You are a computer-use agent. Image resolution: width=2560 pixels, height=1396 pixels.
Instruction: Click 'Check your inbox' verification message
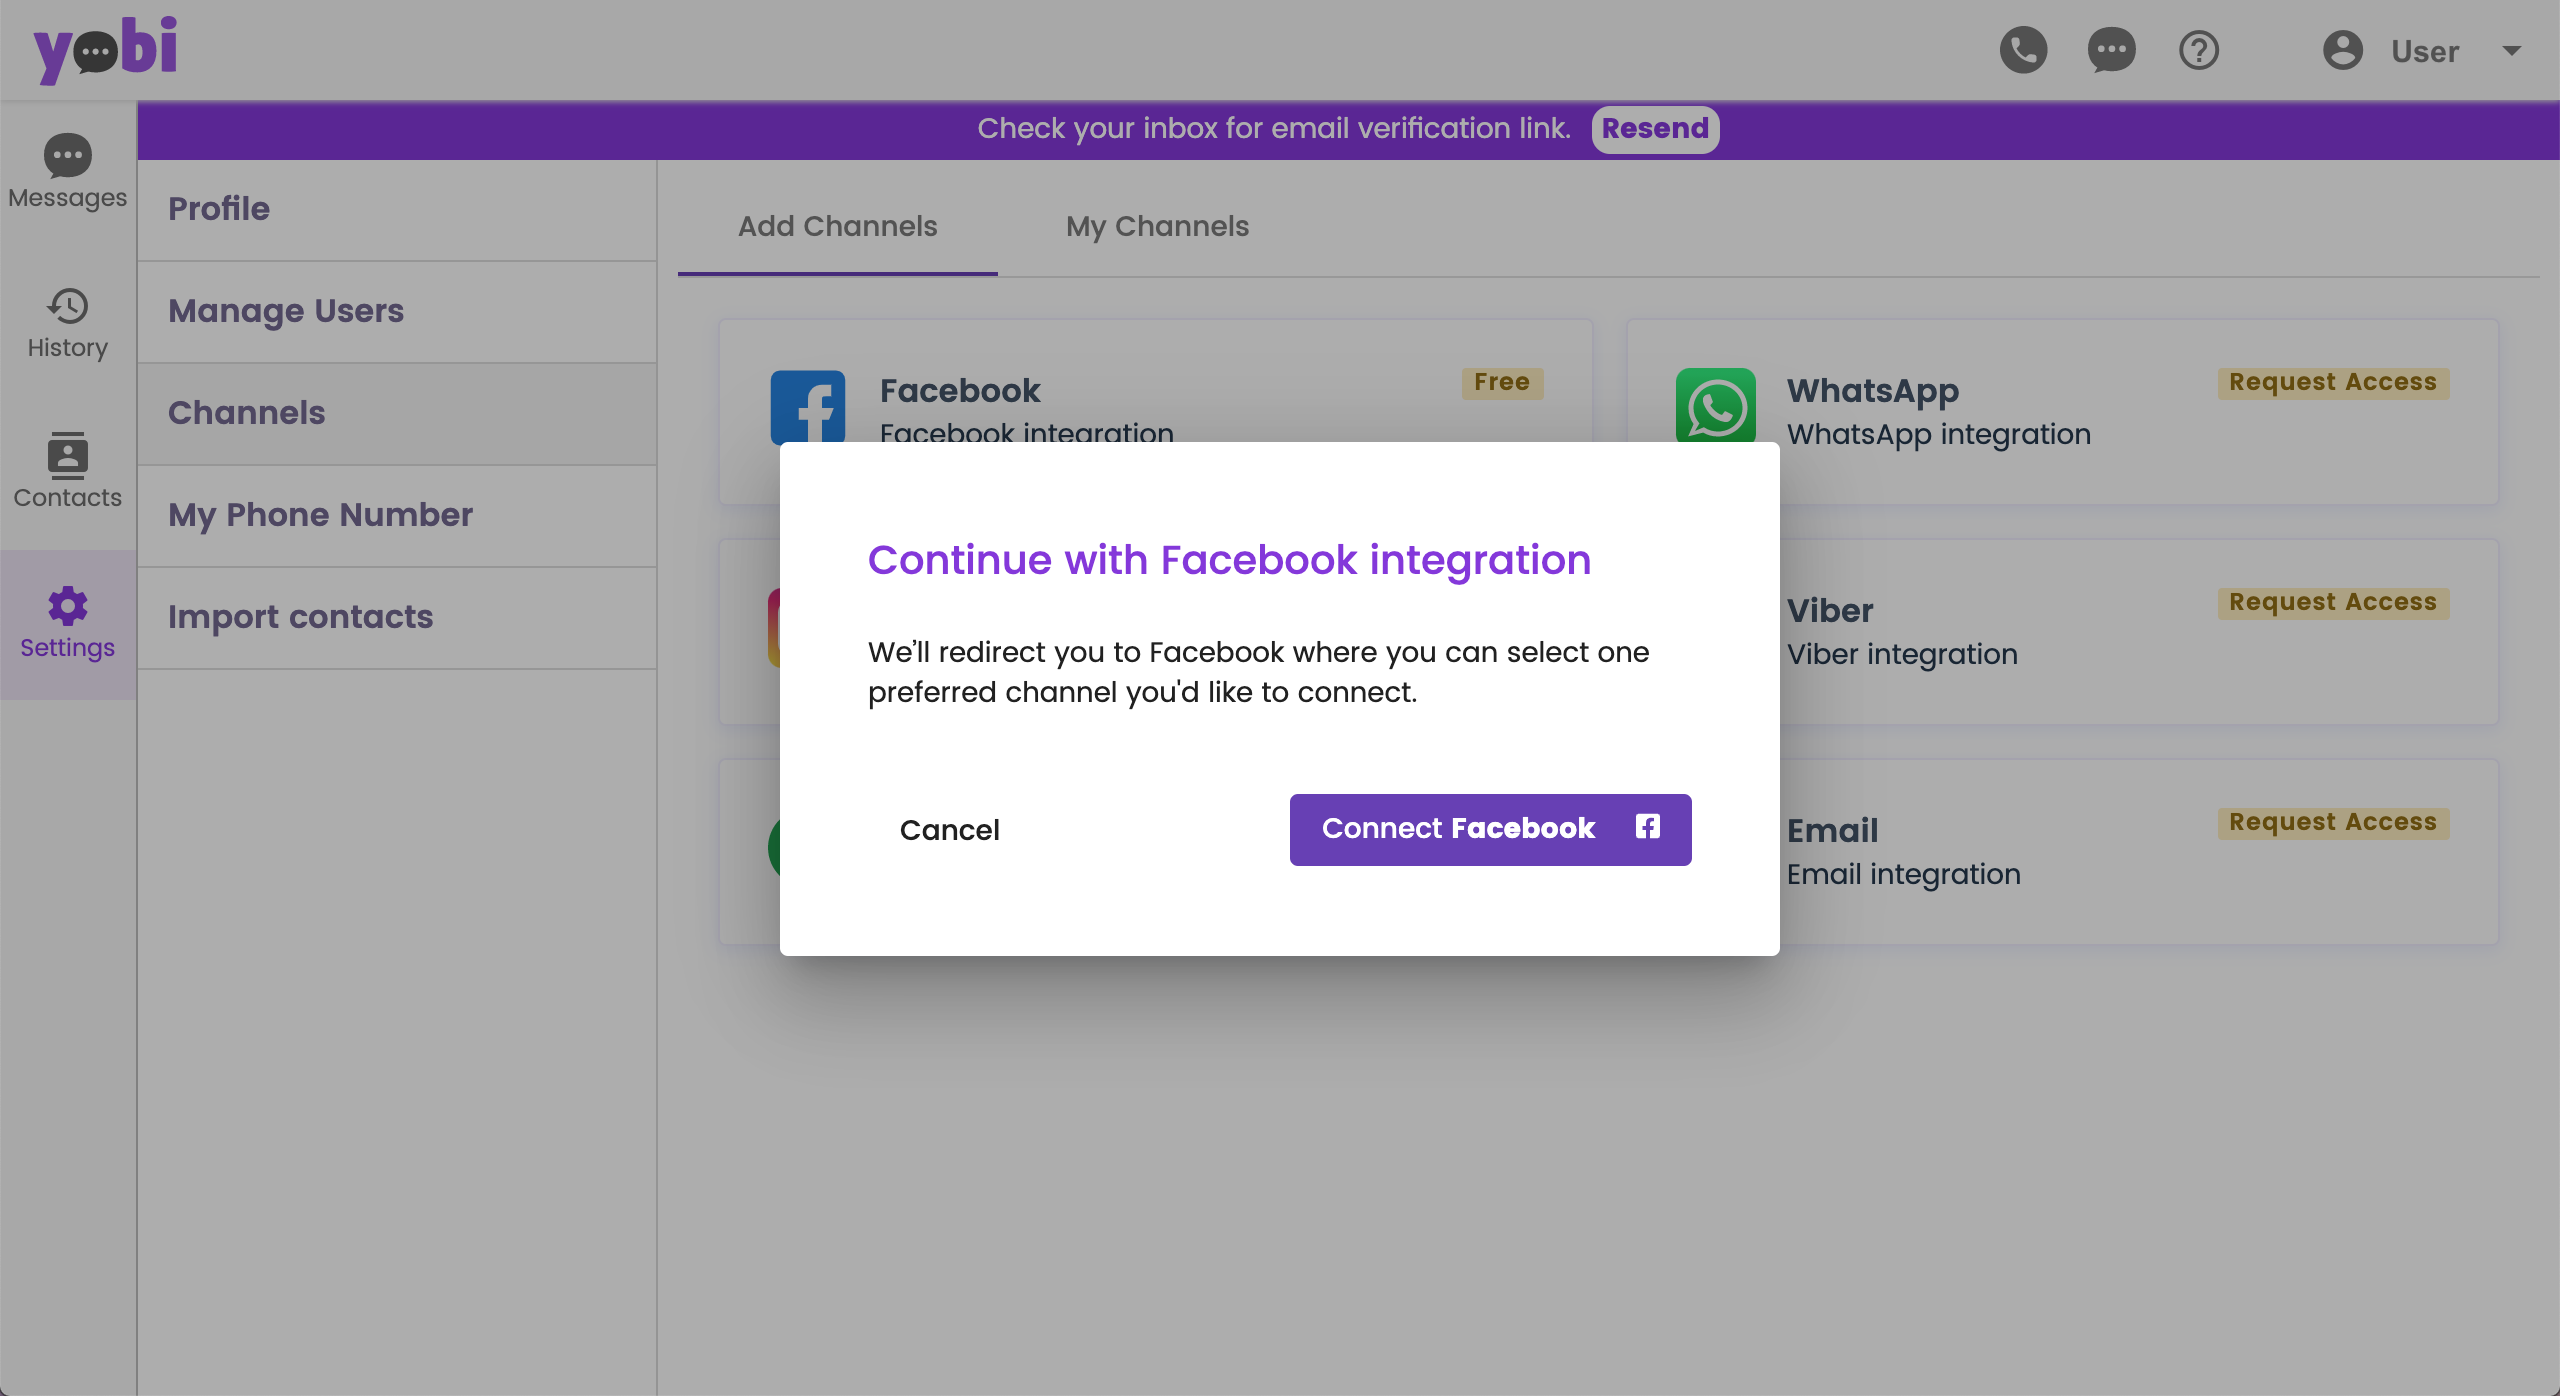1274,129
